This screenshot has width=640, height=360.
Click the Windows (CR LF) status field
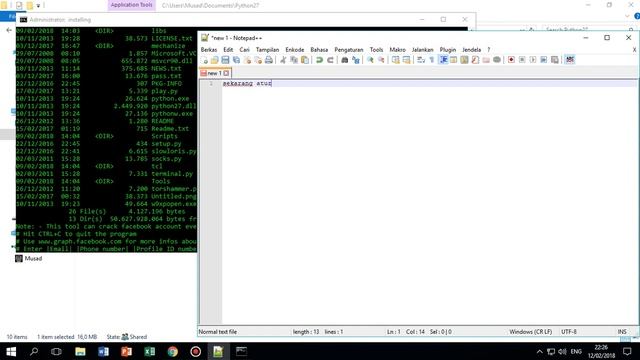[x=530, y=332]
